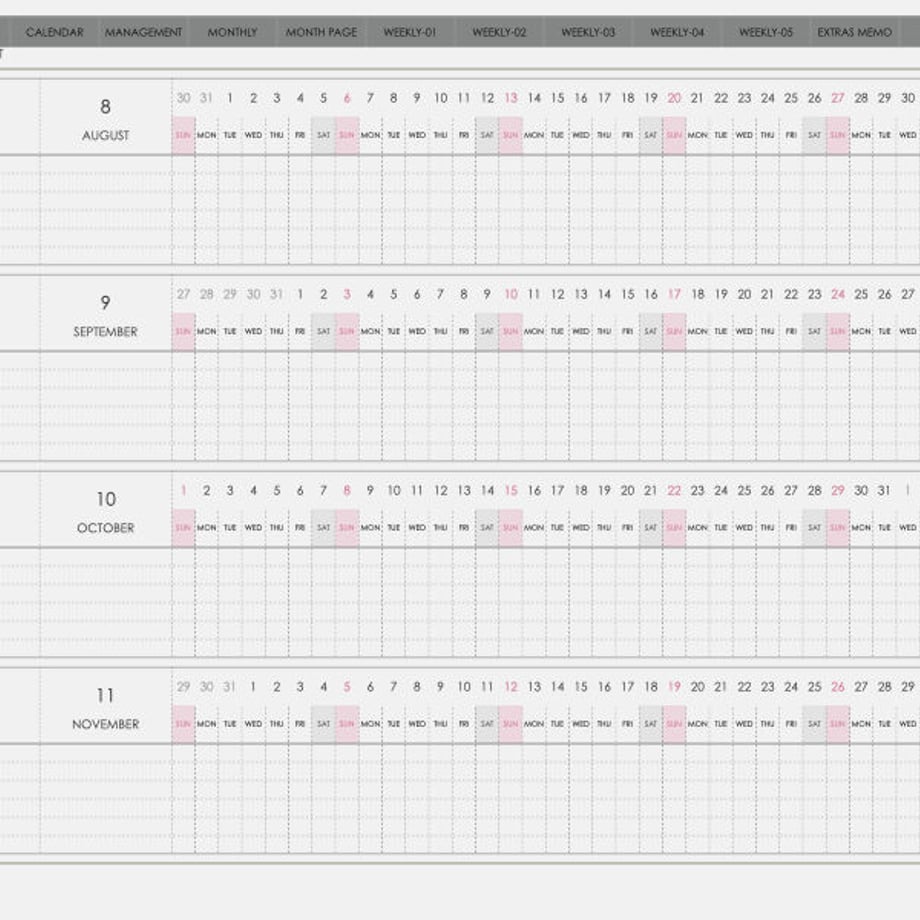Switch to the WEEKLY-05 tab
The image size is (920, 920).
click(x=766, y=32)
